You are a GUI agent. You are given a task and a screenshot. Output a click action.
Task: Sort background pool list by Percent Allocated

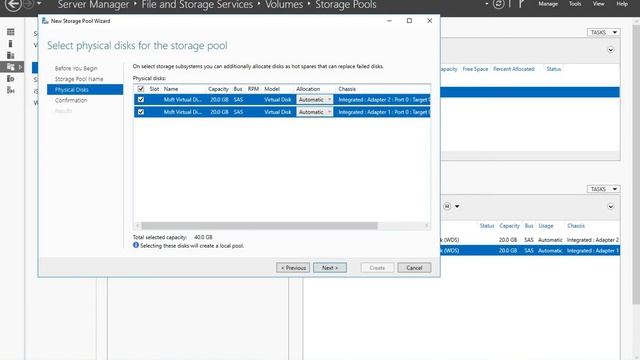(x=513, y=69)
